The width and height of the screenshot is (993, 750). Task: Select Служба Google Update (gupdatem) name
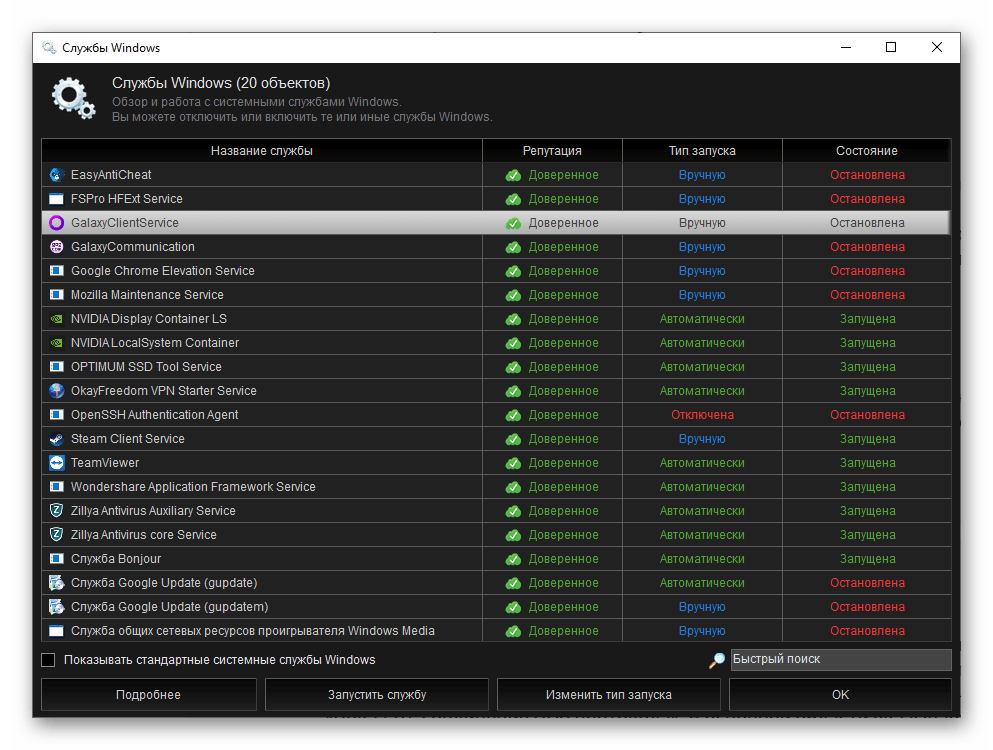170,607
